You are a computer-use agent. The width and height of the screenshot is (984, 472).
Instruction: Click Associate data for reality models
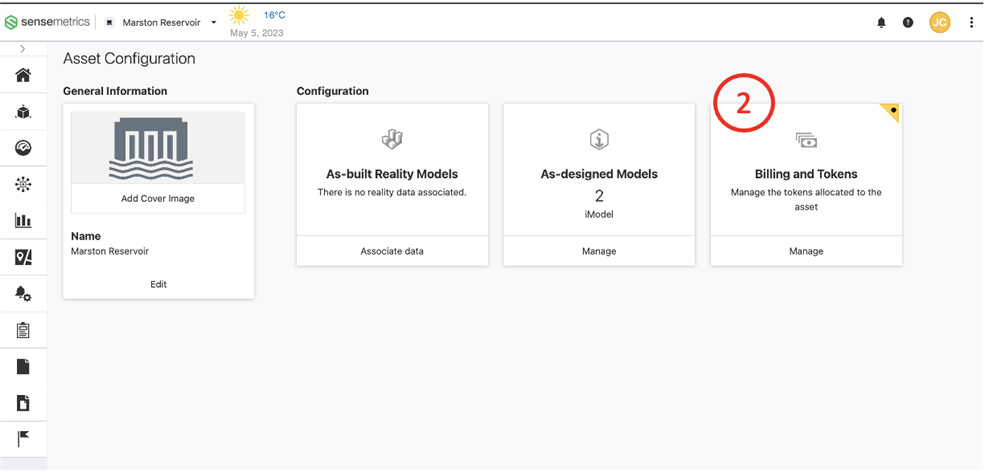coord(392,251)
